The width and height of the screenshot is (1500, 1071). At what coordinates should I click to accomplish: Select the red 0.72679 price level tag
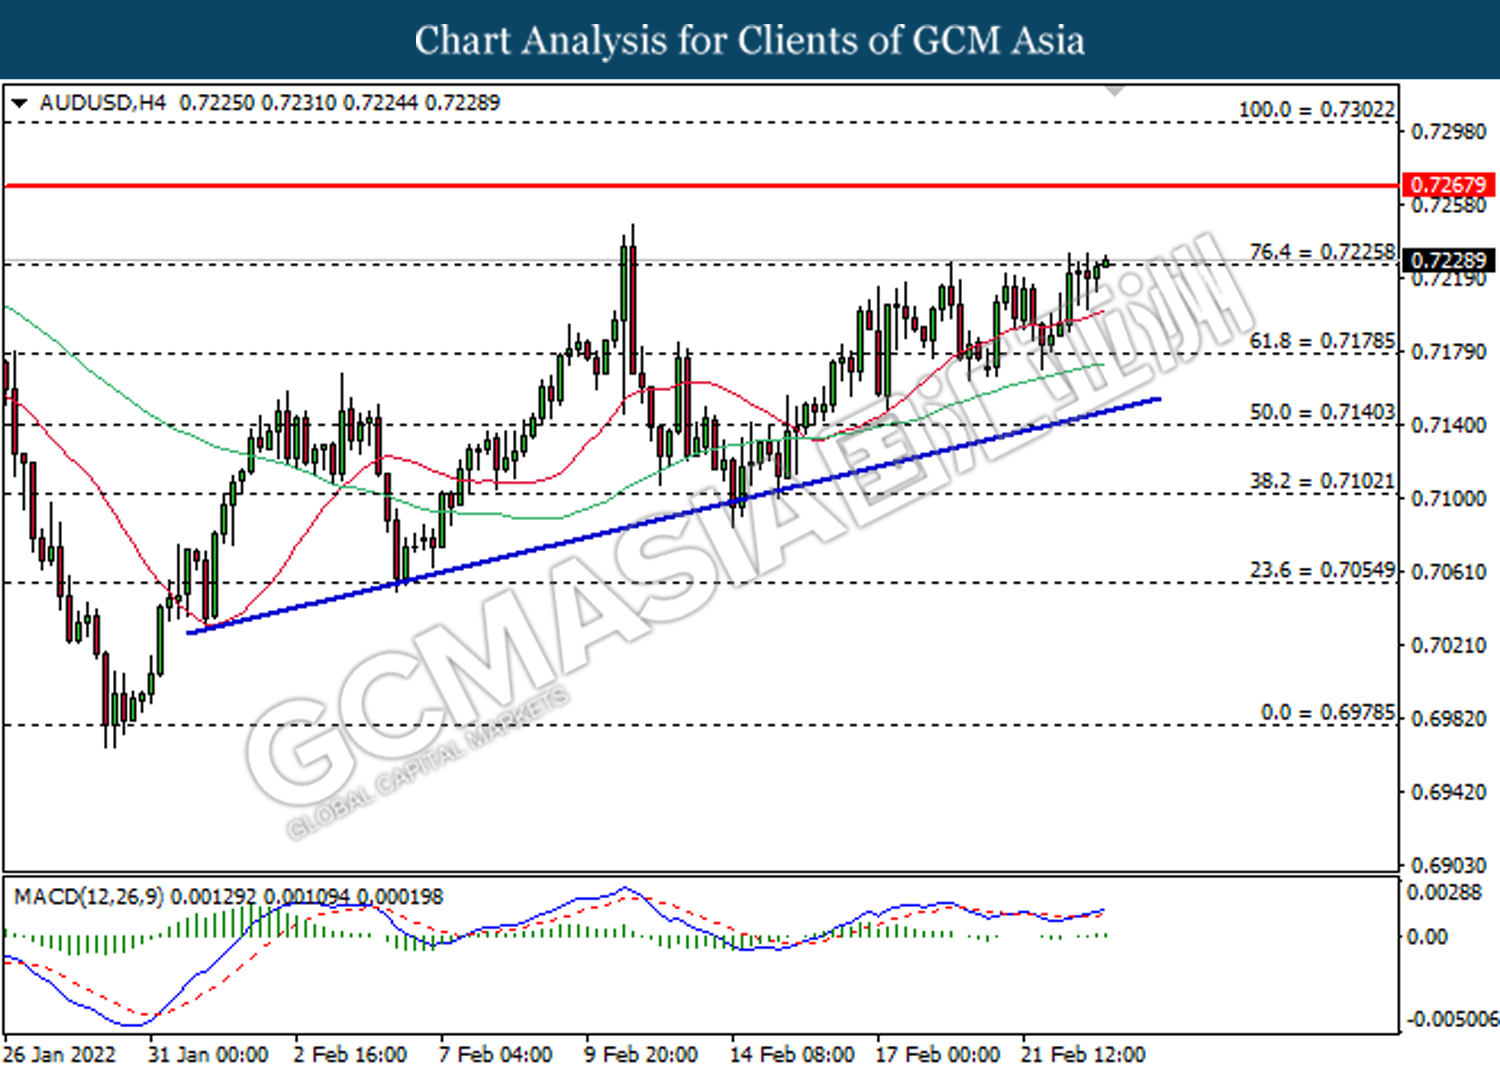(1449, 185)
